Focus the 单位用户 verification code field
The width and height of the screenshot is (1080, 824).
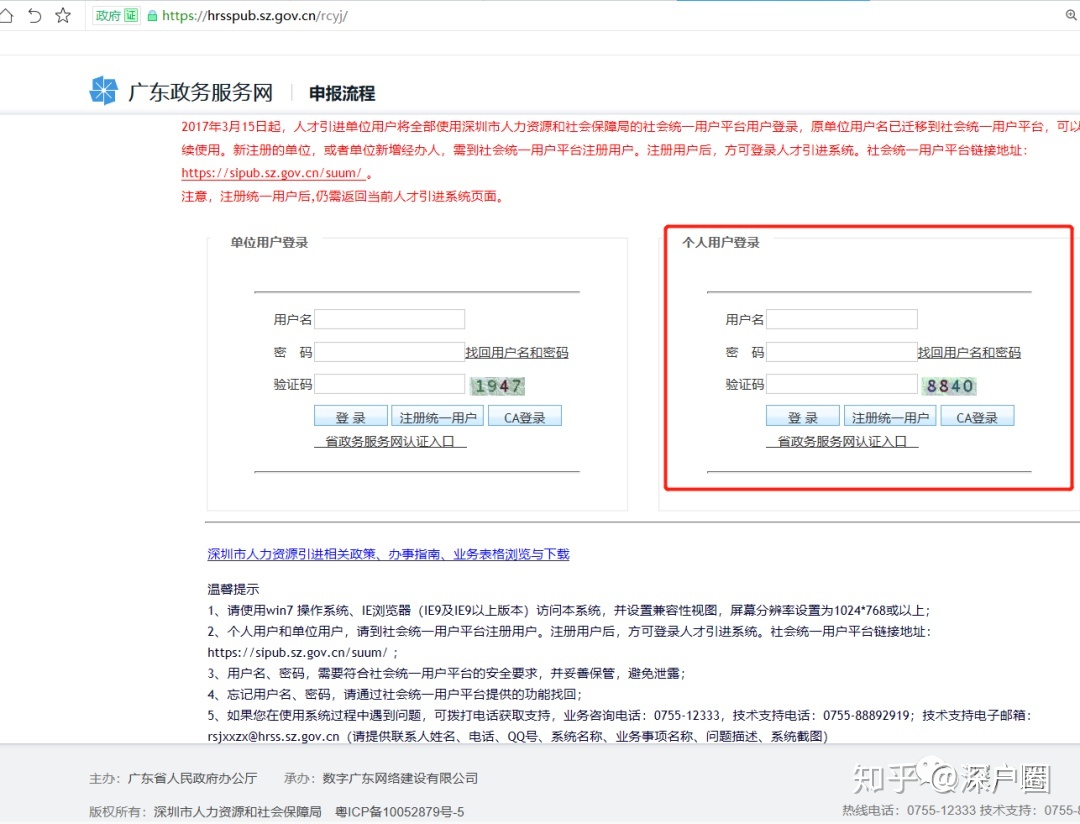[x=389, y=384]
